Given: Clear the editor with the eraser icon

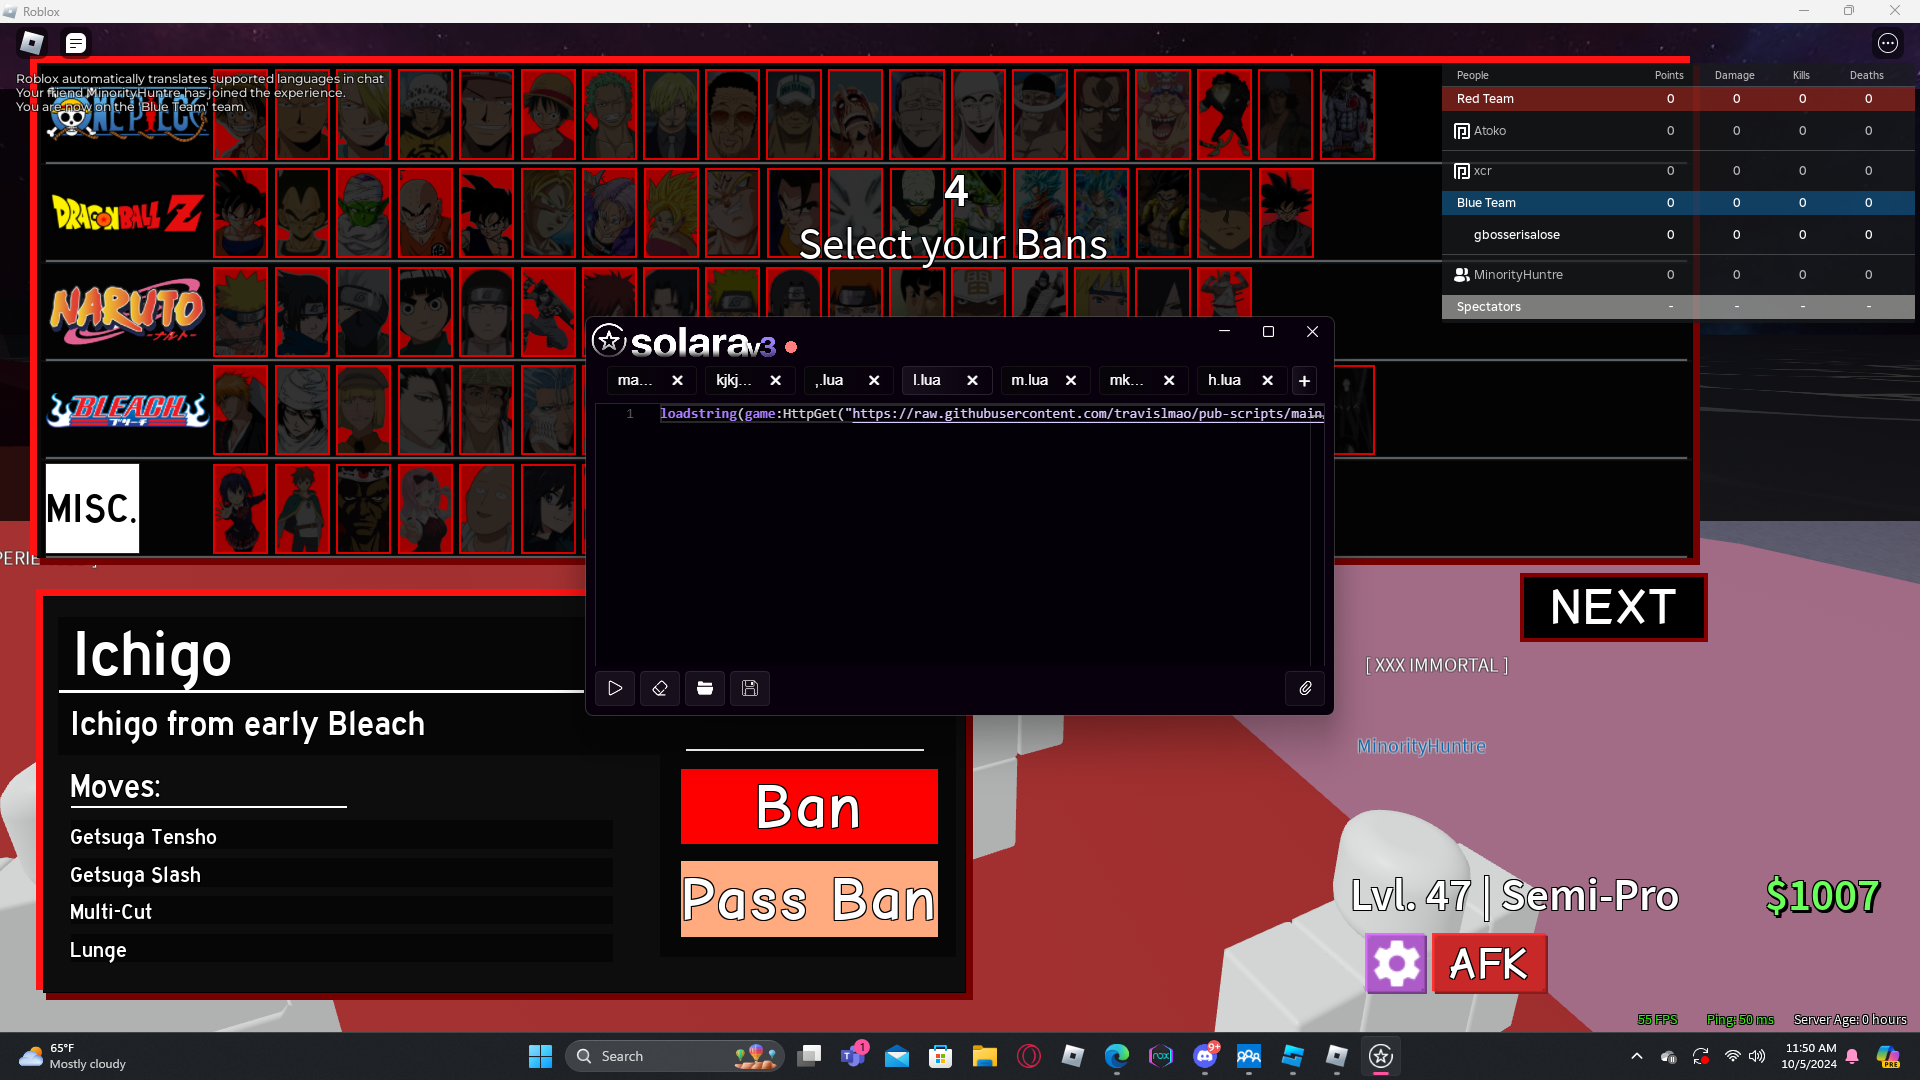Looking at the screenshot, I should pyautogui.click(x=660, y=688).
